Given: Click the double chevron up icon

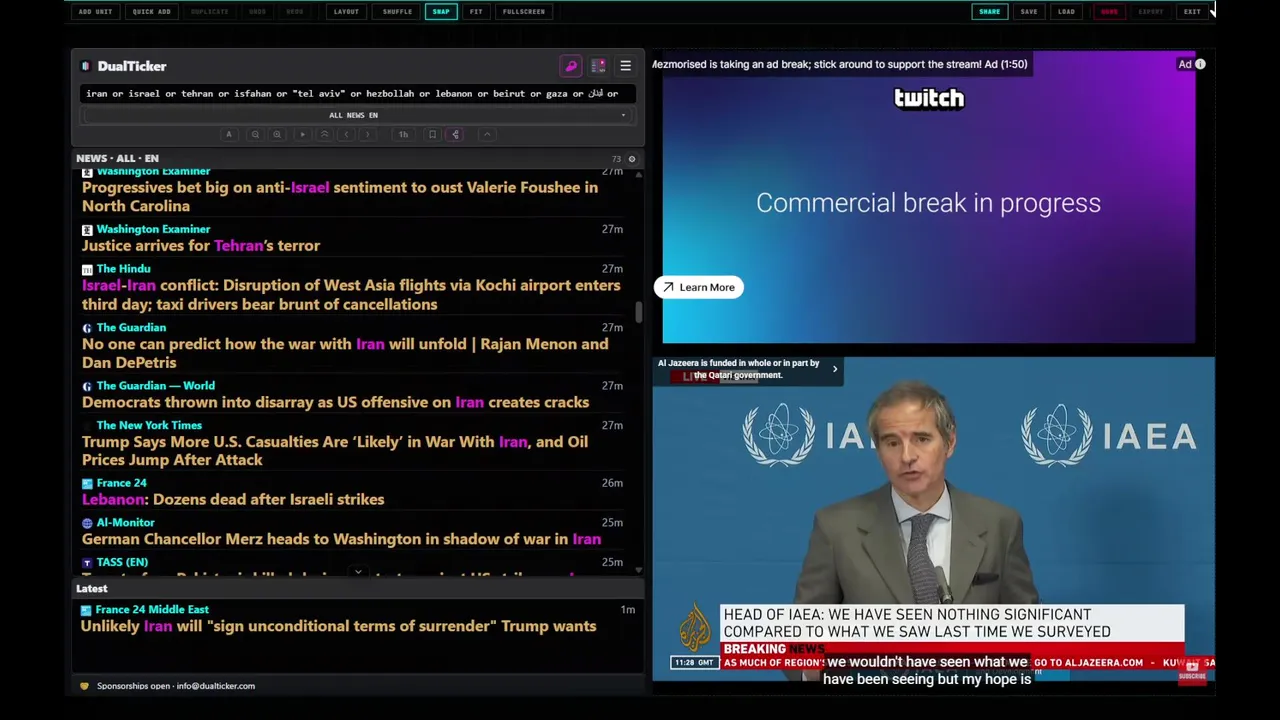Looking at the screenshot, I should click(x=324, y=134).
